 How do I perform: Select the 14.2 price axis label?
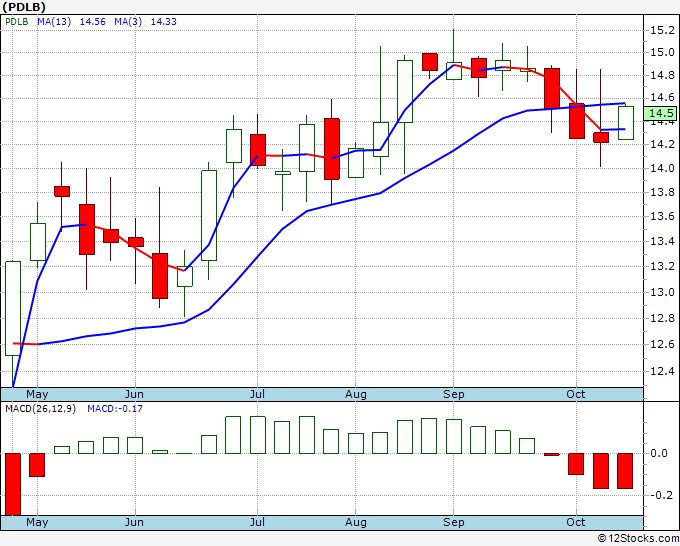(662, 144)
